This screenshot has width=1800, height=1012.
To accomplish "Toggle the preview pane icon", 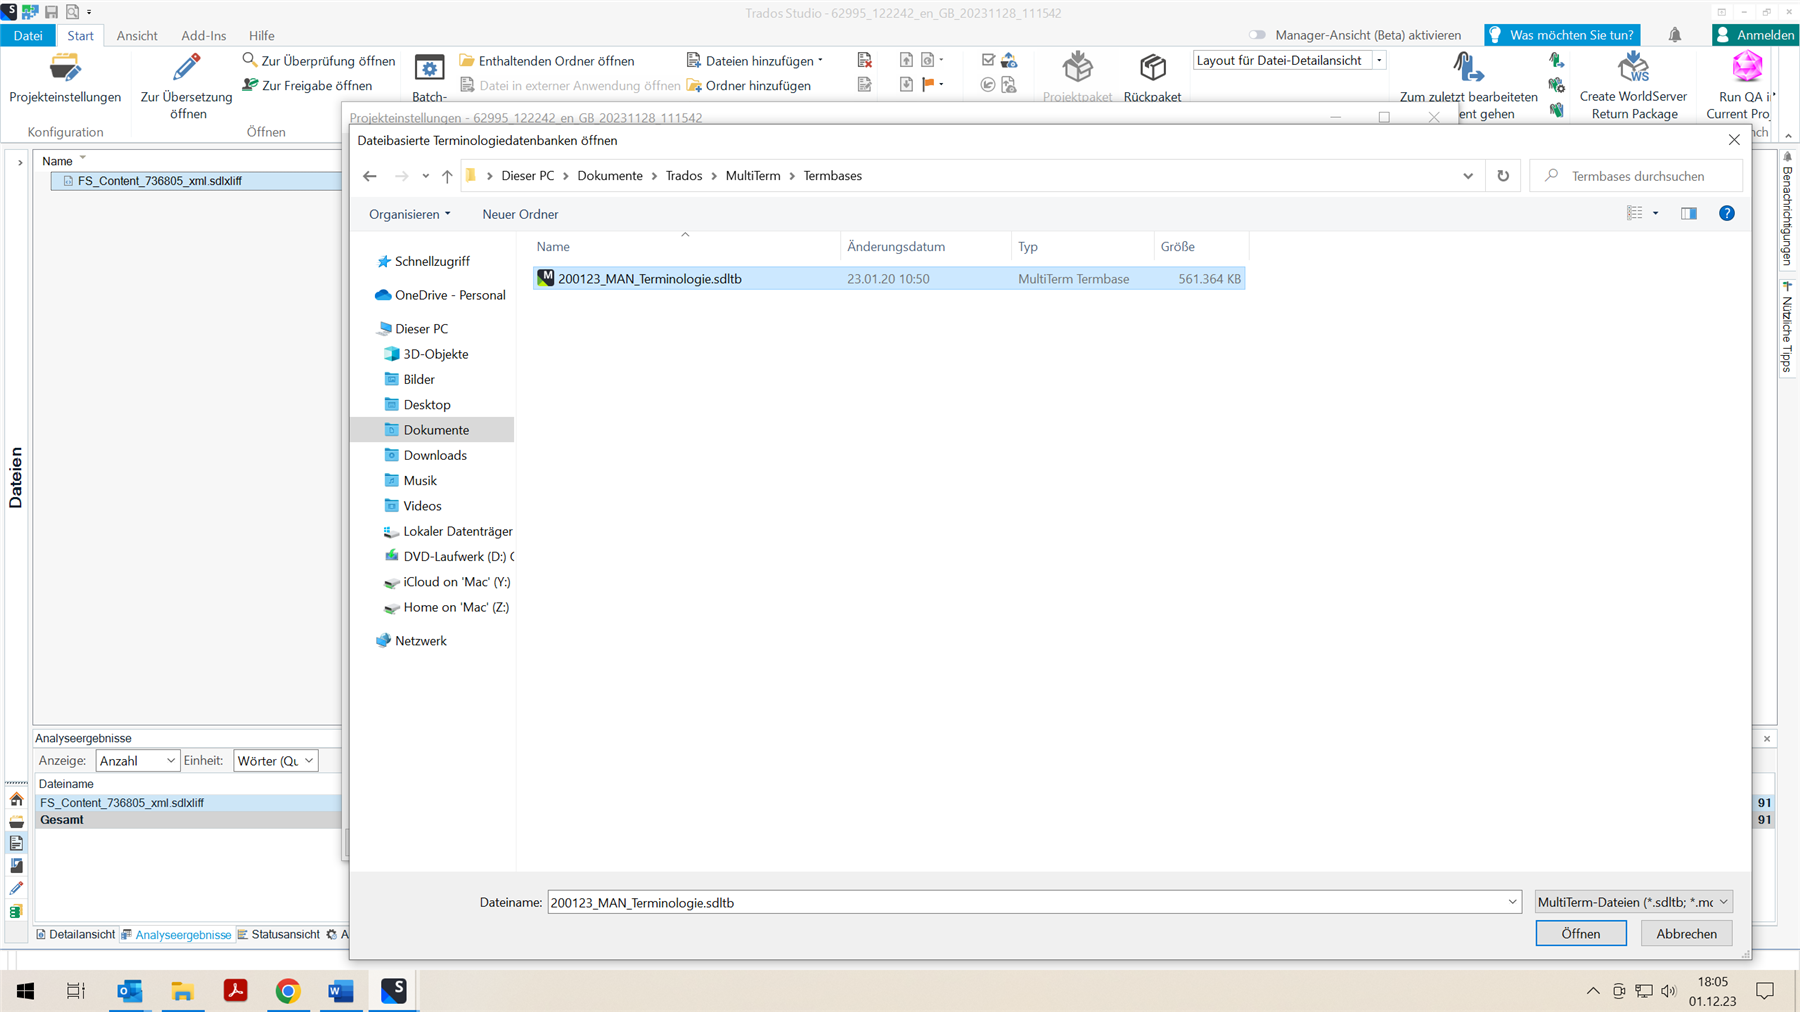I will 1689,213.
